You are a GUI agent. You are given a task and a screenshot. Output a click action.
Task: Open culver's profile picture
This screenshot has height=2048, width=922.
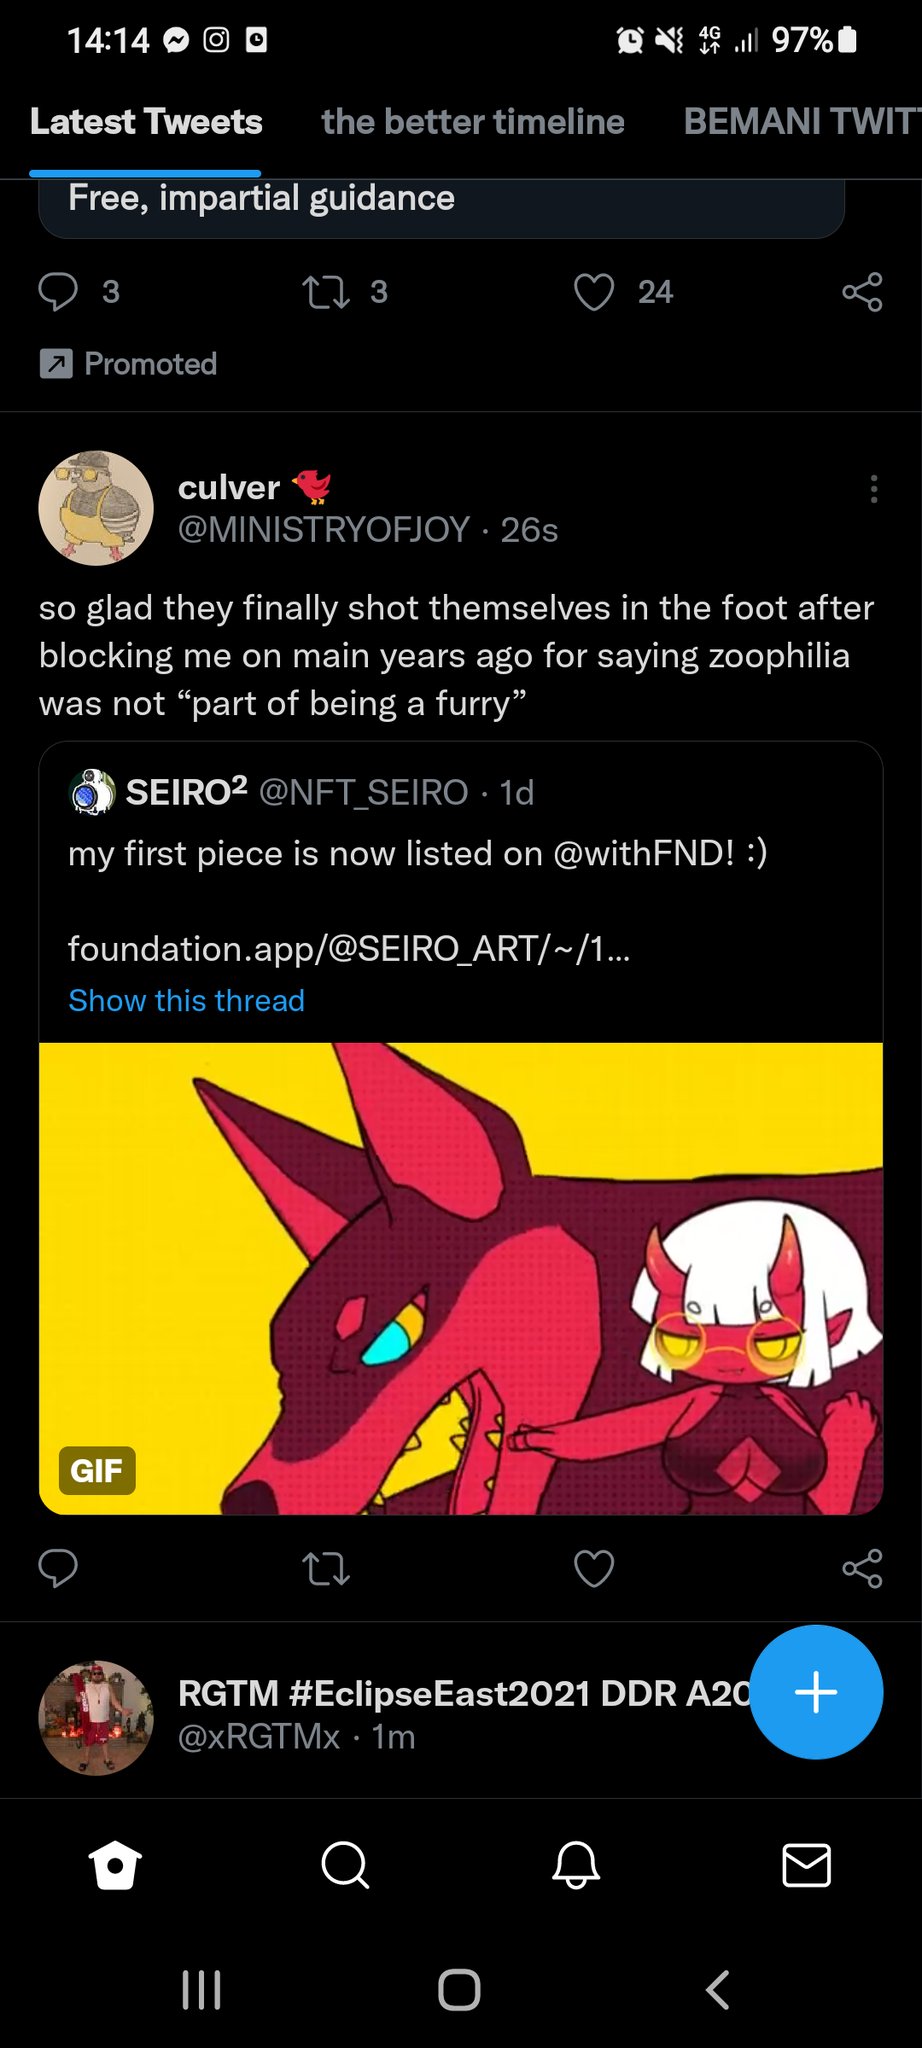[96, 508]
